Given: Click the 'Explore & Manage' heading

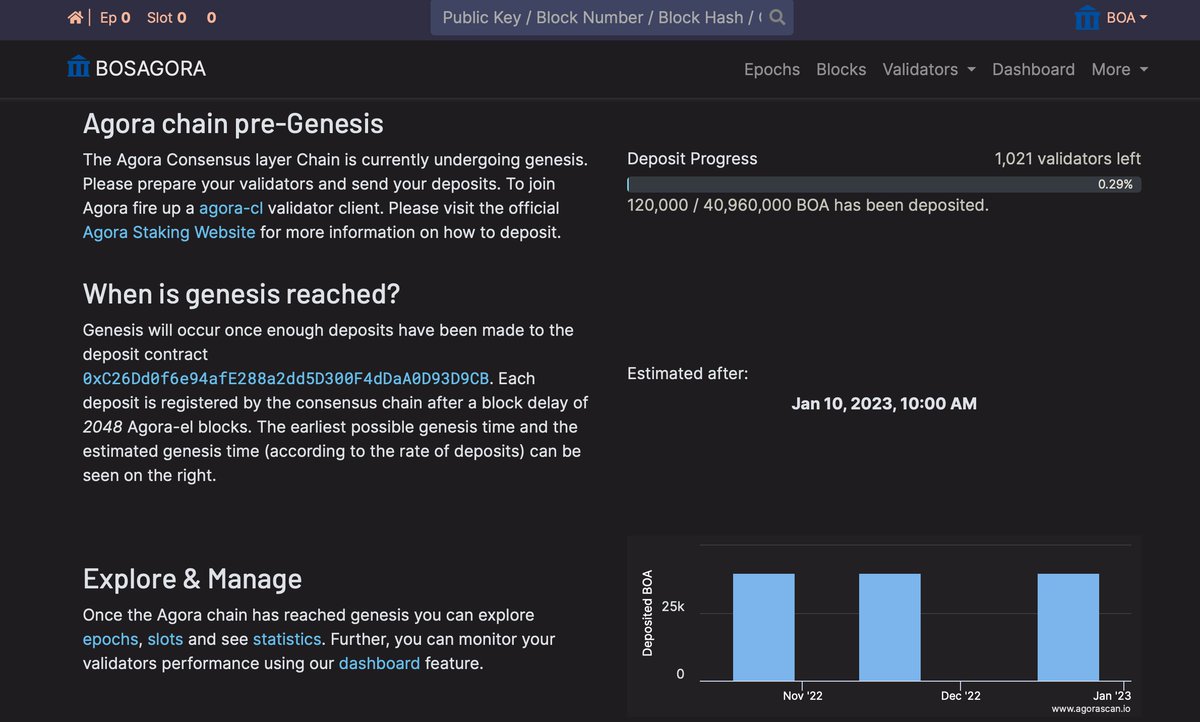Looking at the screenshot, I should 192,579.
